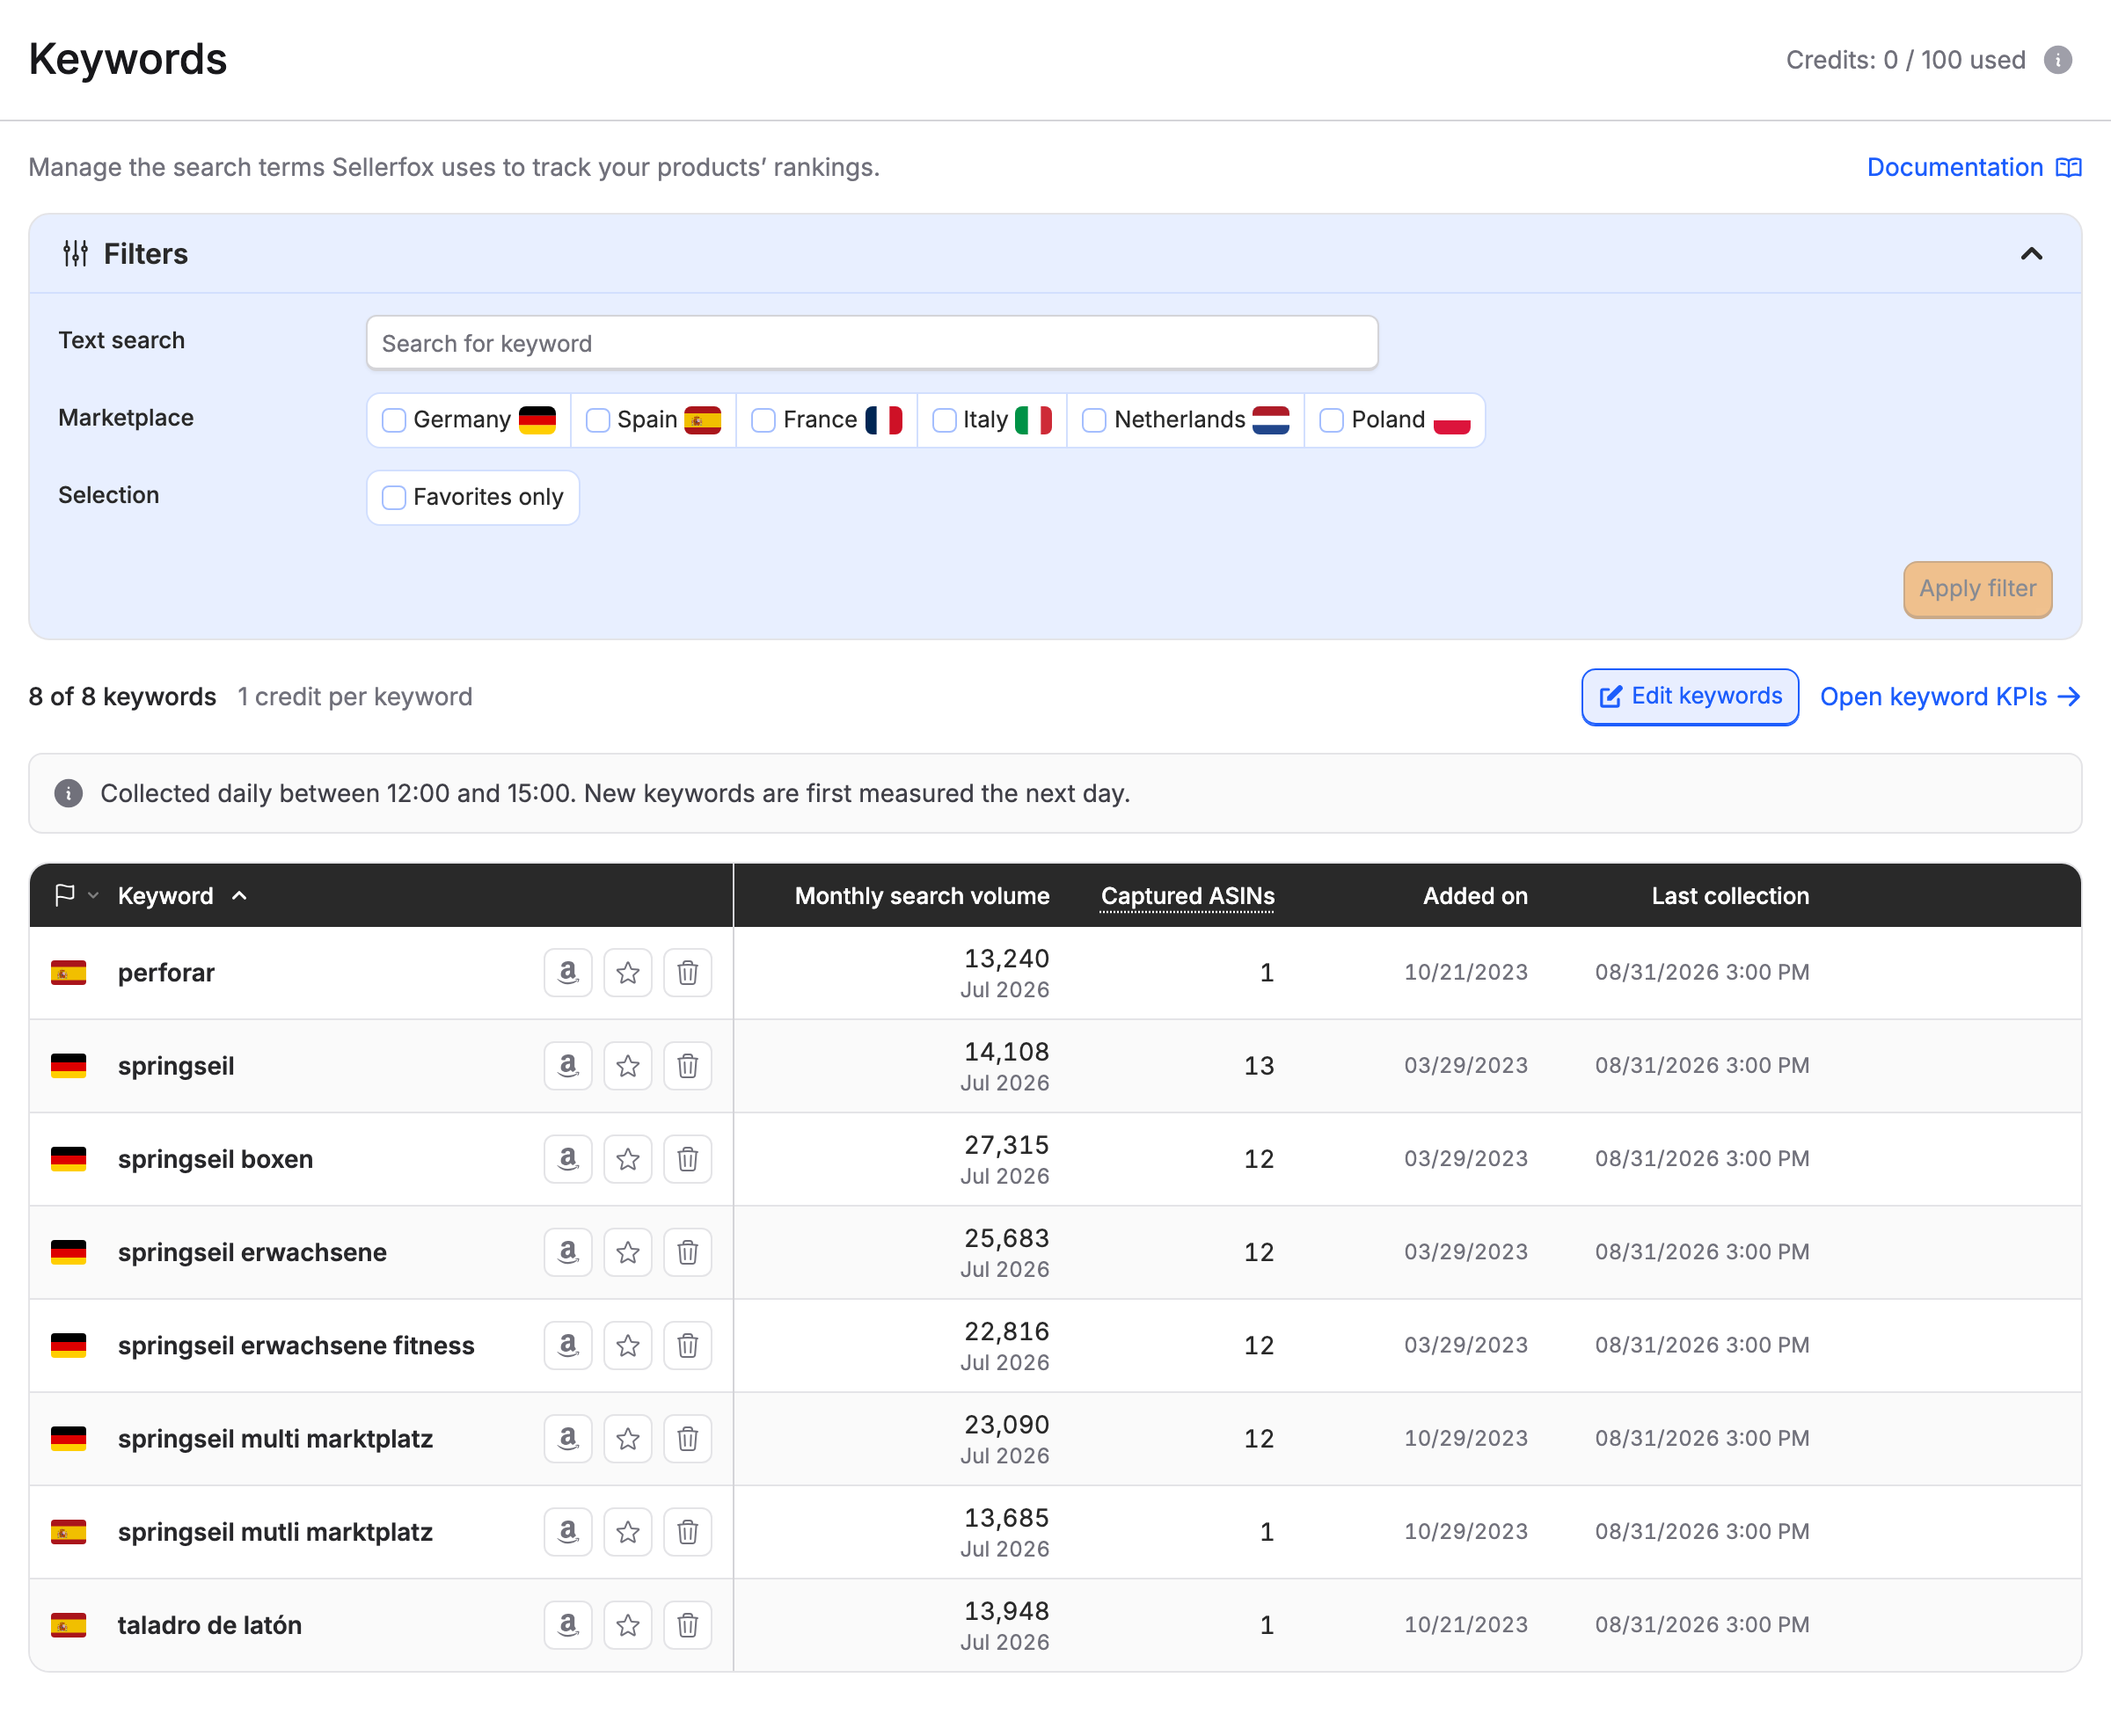Collapse the Filters panel chevron
The height and width of the screenshot is (1736, 2111).
click(2031, 254)
